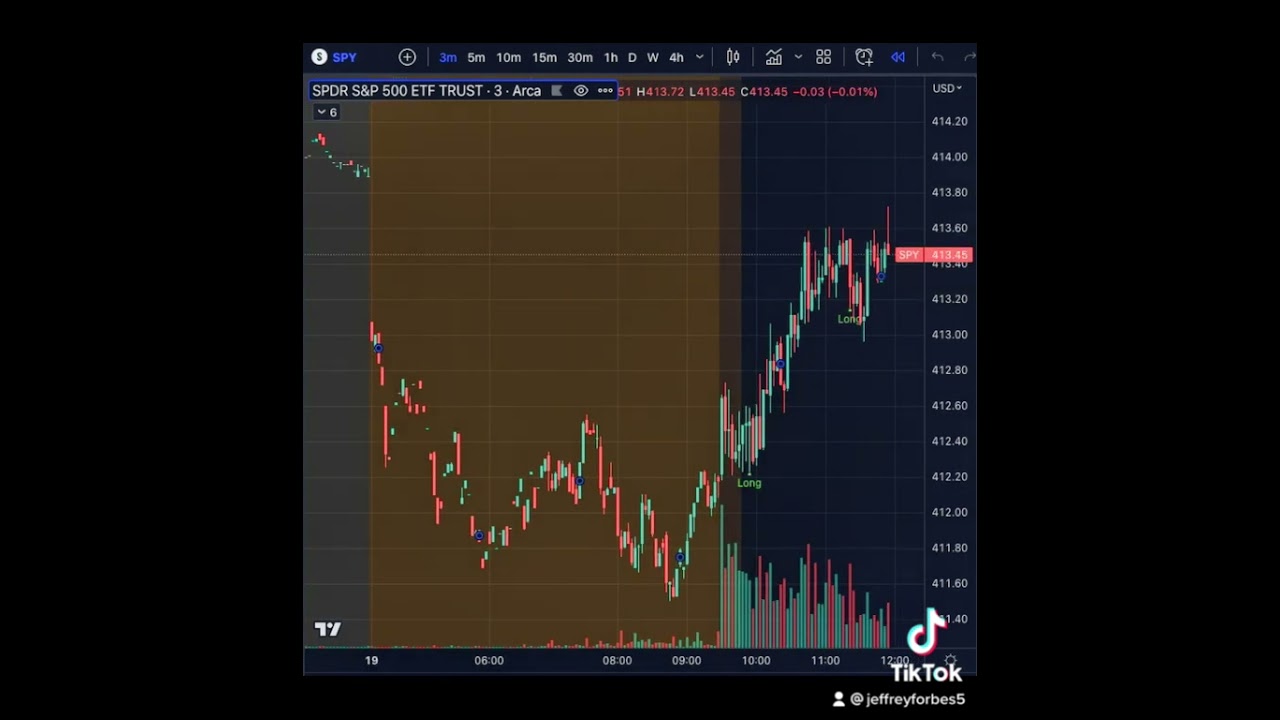Image resolution: width=1280 pixels, height=720 pixels.
Task: Click the L413.45 low value
Action: (712, 92)
